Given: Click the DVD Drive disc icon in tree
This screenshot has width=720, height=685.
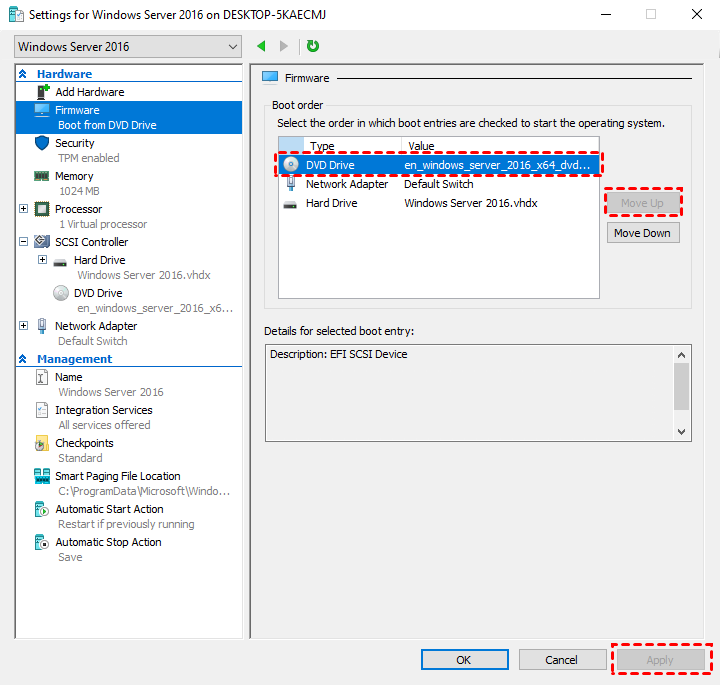Looking at the screenshot, I should pos(61,293).
